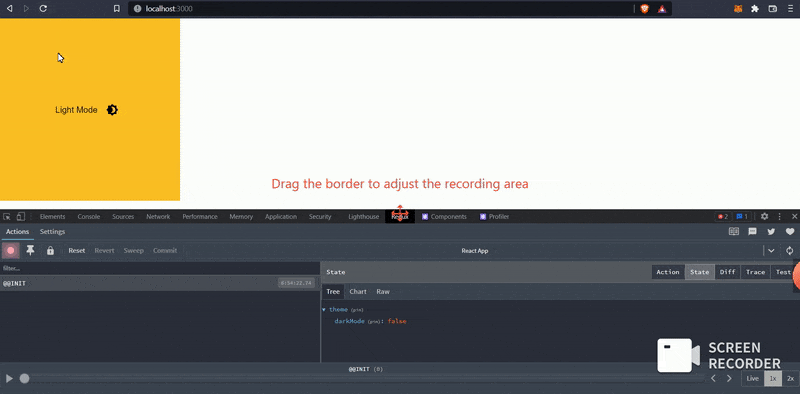Switch to the Elements tab

(53, 216)
